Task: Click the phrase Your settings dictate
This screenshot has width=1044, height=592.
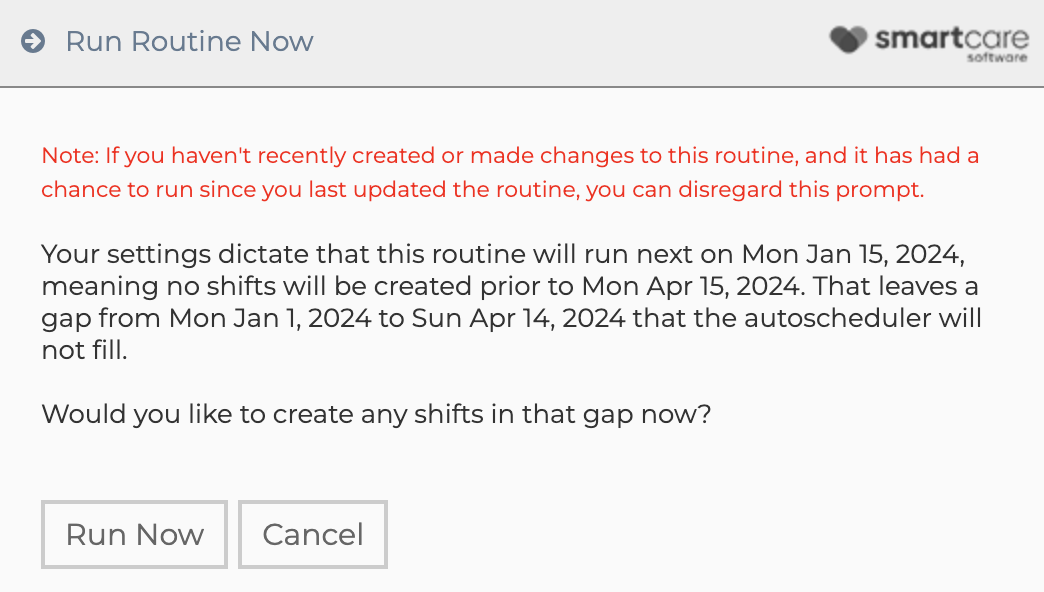Action: tap(174, 255)
